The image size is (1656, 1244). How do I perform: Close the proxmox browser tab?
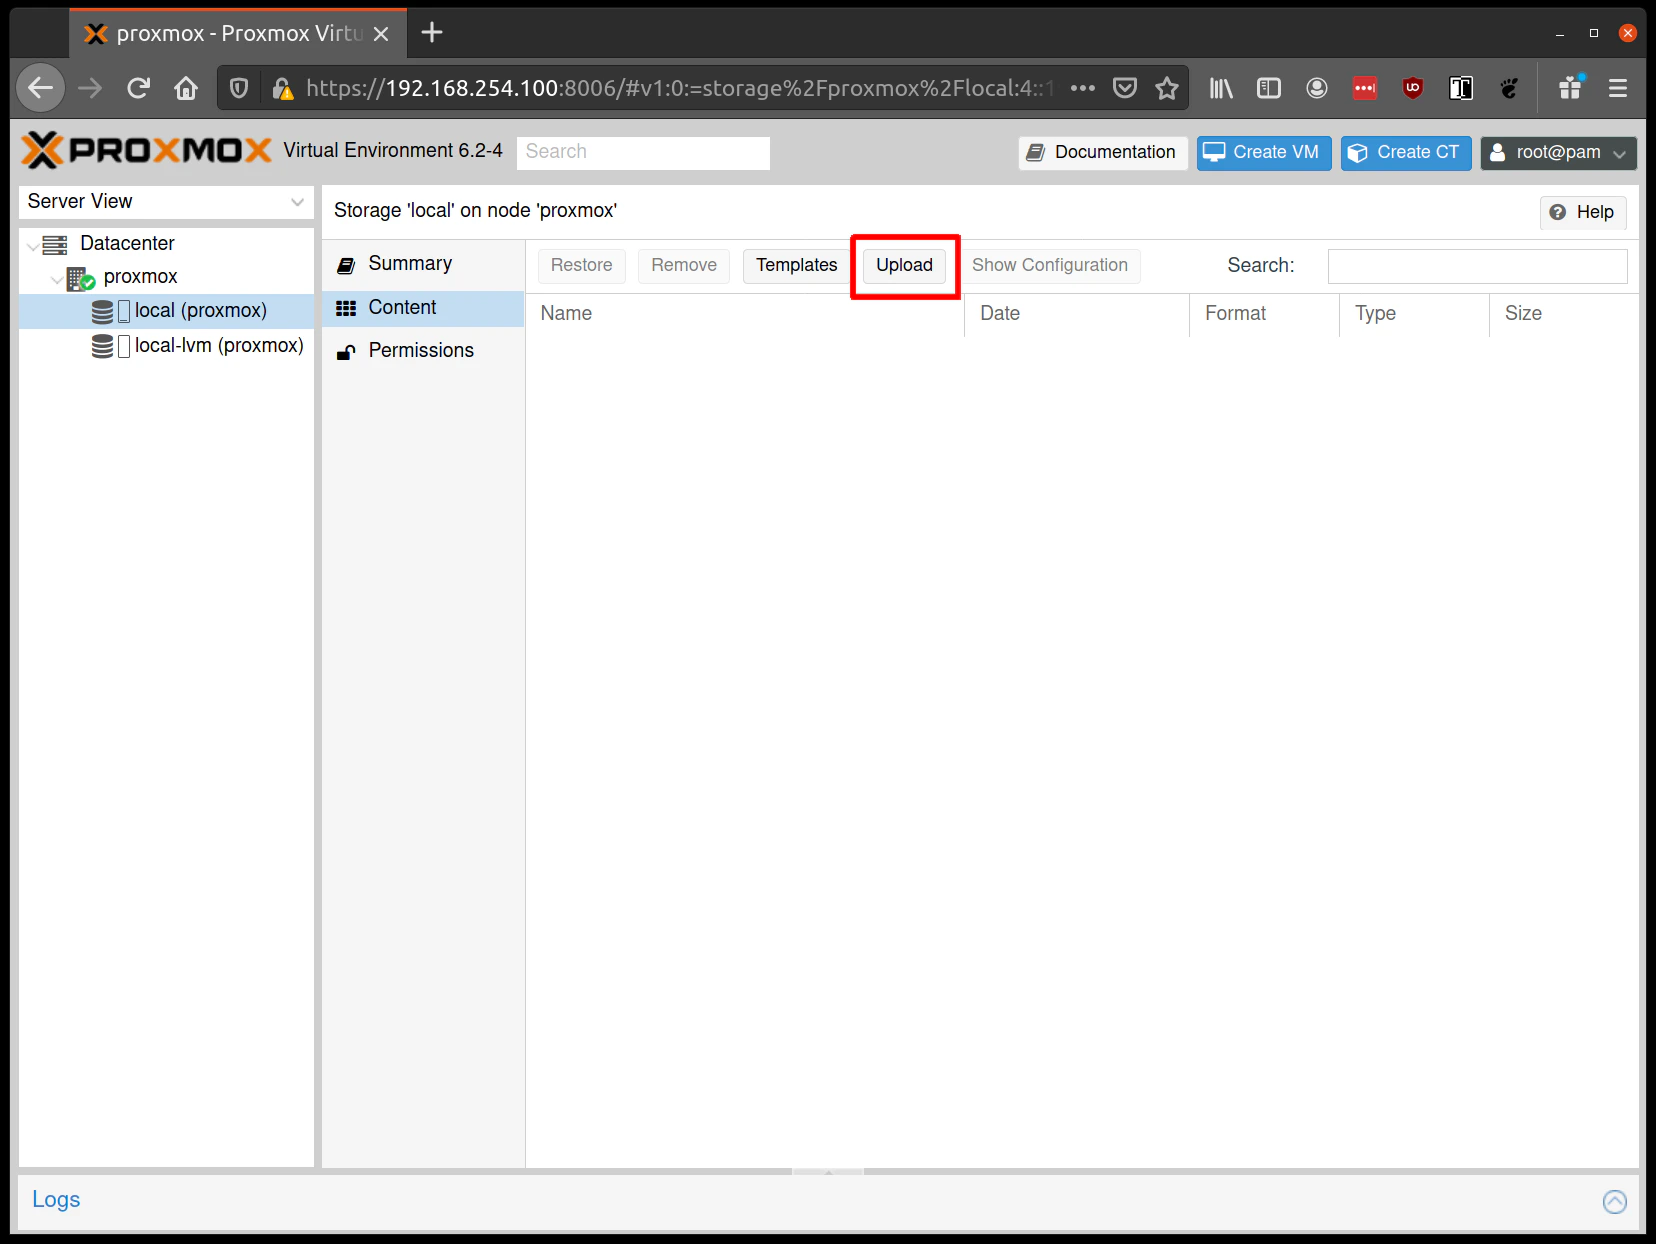coord(381,34)
